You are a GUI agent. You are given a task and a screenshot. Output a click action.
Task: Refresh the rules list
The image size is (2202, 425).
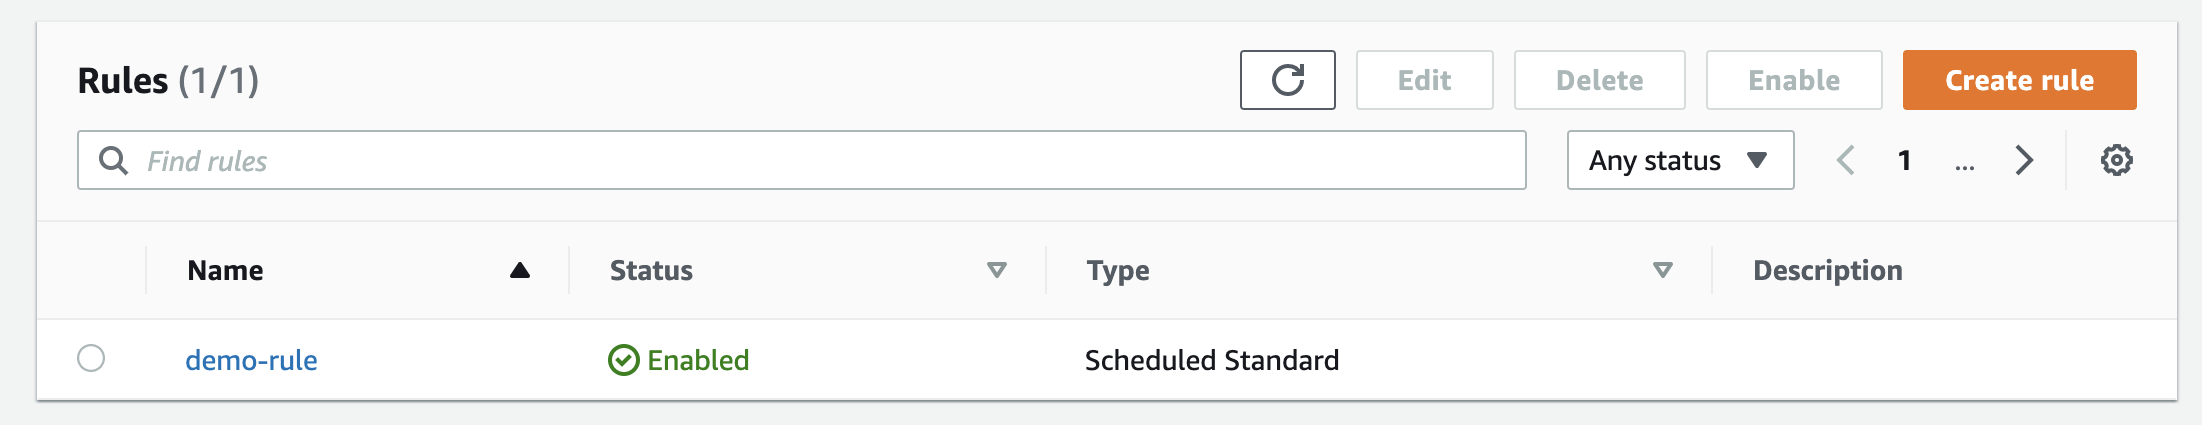tap(1287, 80)
